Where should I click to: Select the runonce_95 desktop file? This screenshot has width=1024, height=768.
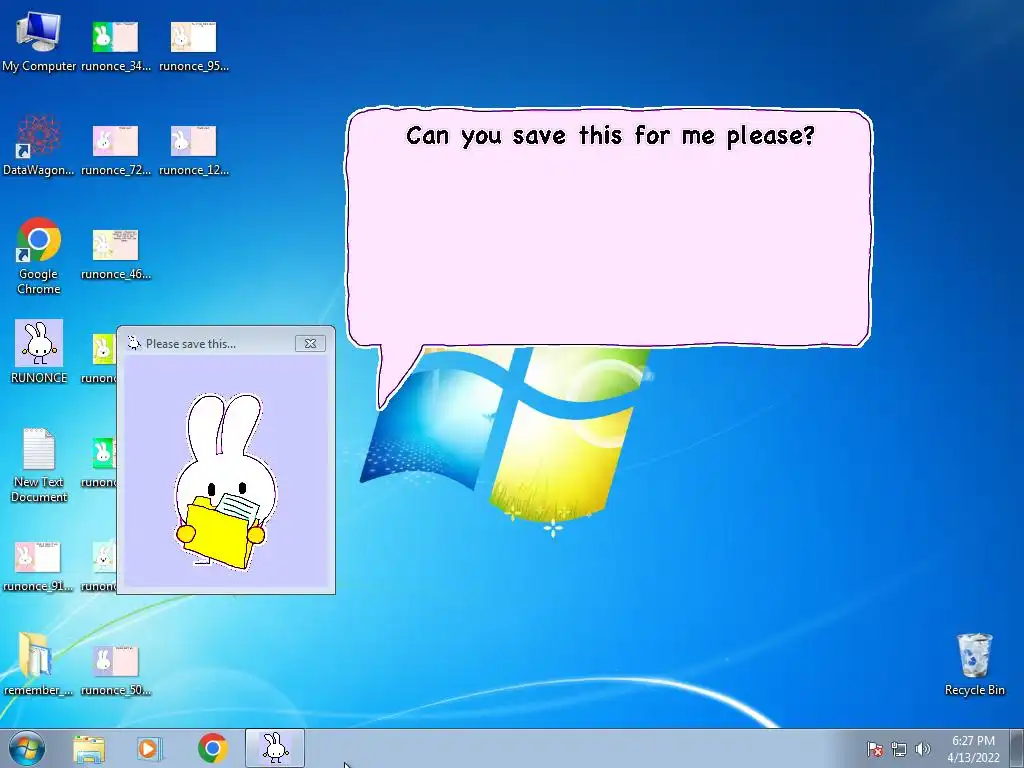pyautogui.click(x=193, y=44)
